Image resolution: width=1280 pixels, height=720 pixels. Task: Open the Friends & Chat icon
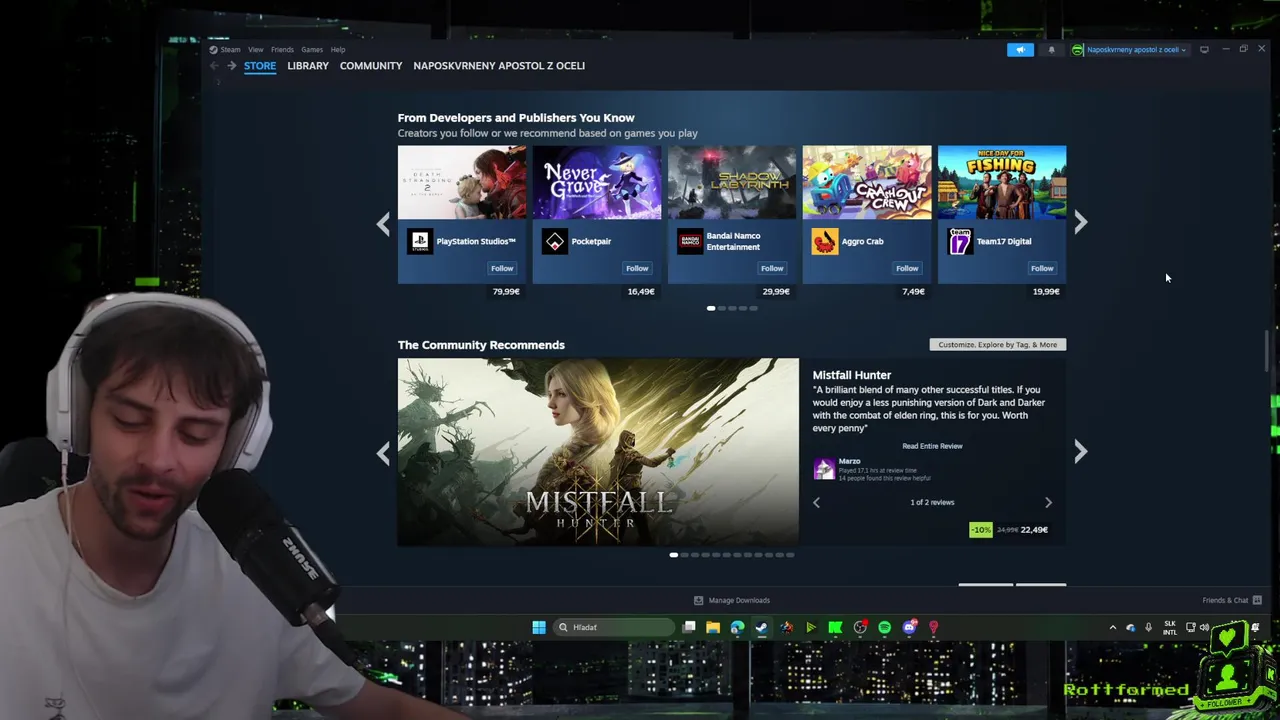[x=1257, y=600]
